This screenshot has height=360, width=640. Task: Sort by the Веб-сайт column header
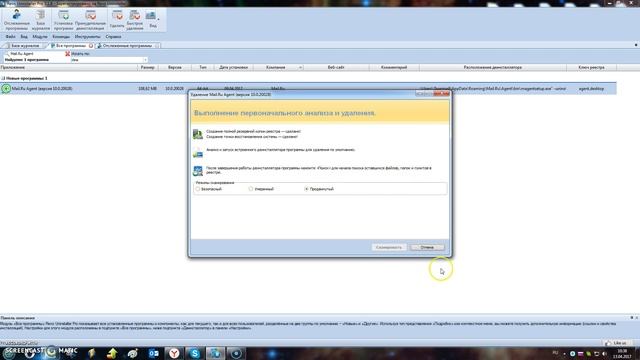[x=336, y=67]
